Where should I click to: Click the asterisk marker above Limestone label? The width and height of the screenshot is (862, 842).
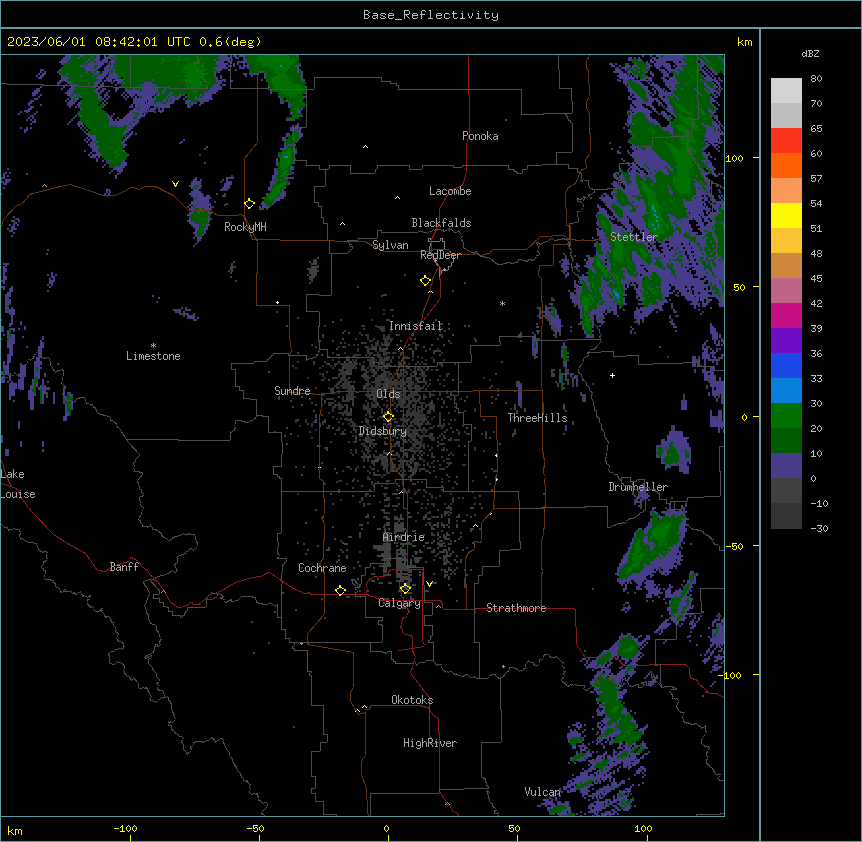[x=153, y=346]
